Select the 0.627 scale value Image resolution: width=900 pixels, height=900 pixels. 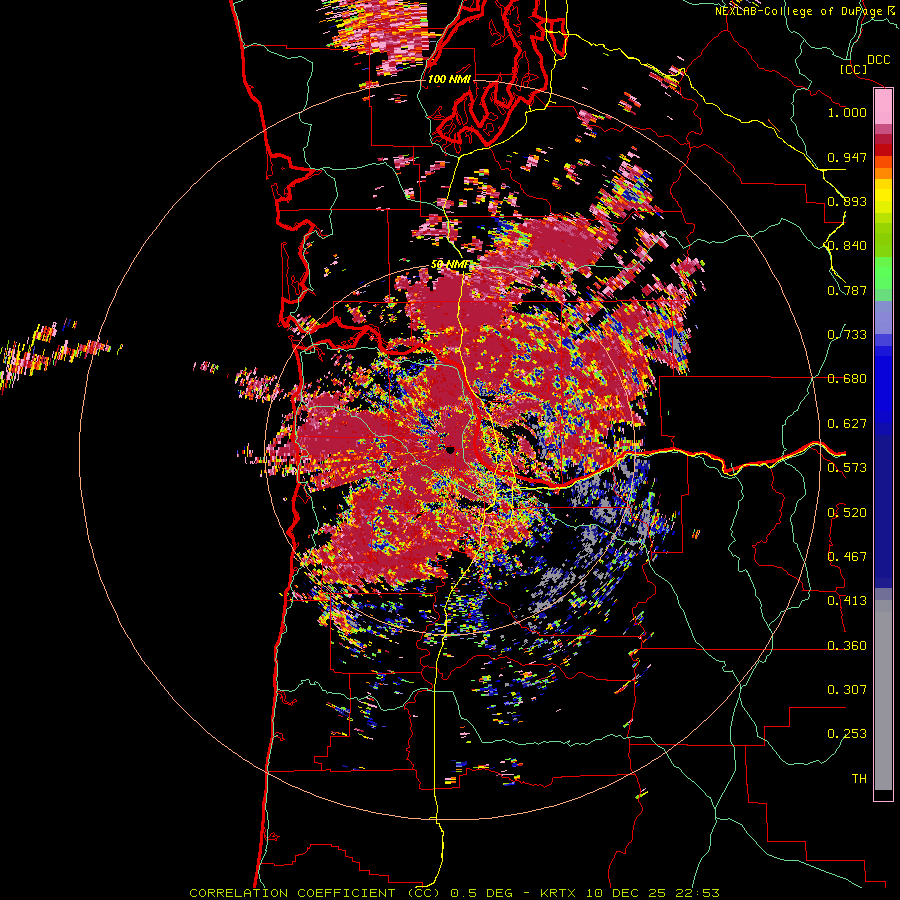tap(847, 424)
